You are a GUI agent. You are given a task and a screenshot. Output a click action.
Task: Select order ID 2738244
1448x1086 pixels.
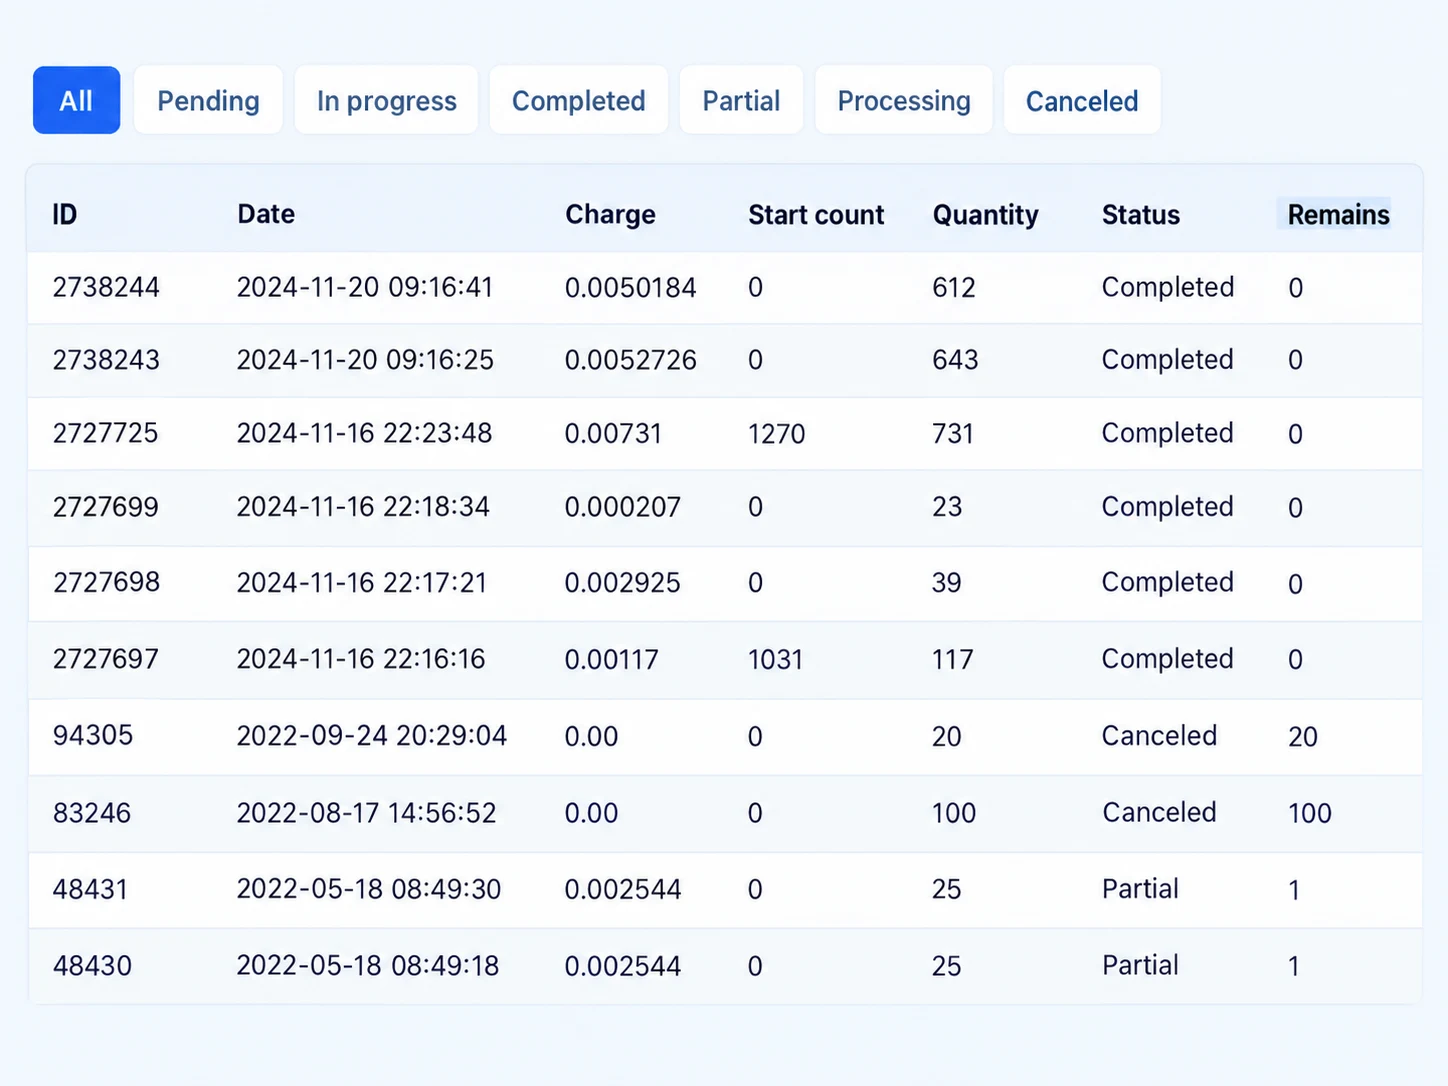tap(106, 287)
